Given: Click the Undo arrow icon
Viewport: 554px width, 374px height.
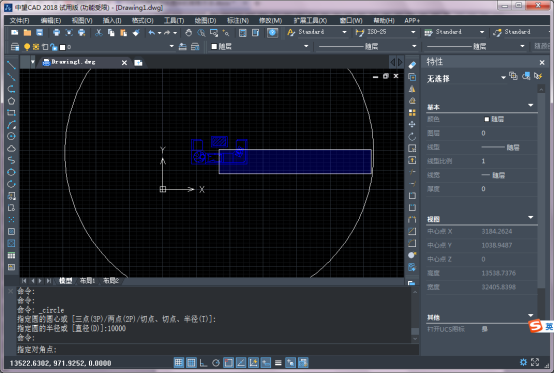Looking at the screenshot, I should (152, 33).
